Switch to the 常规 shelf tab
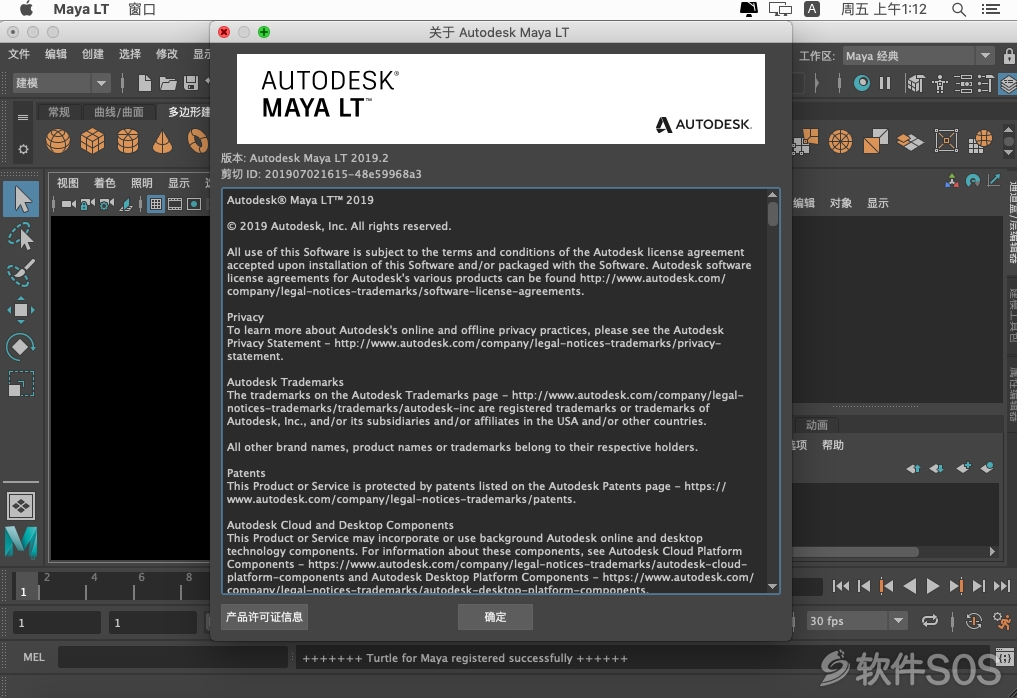Screen dimensions: 1017x698 58,112
